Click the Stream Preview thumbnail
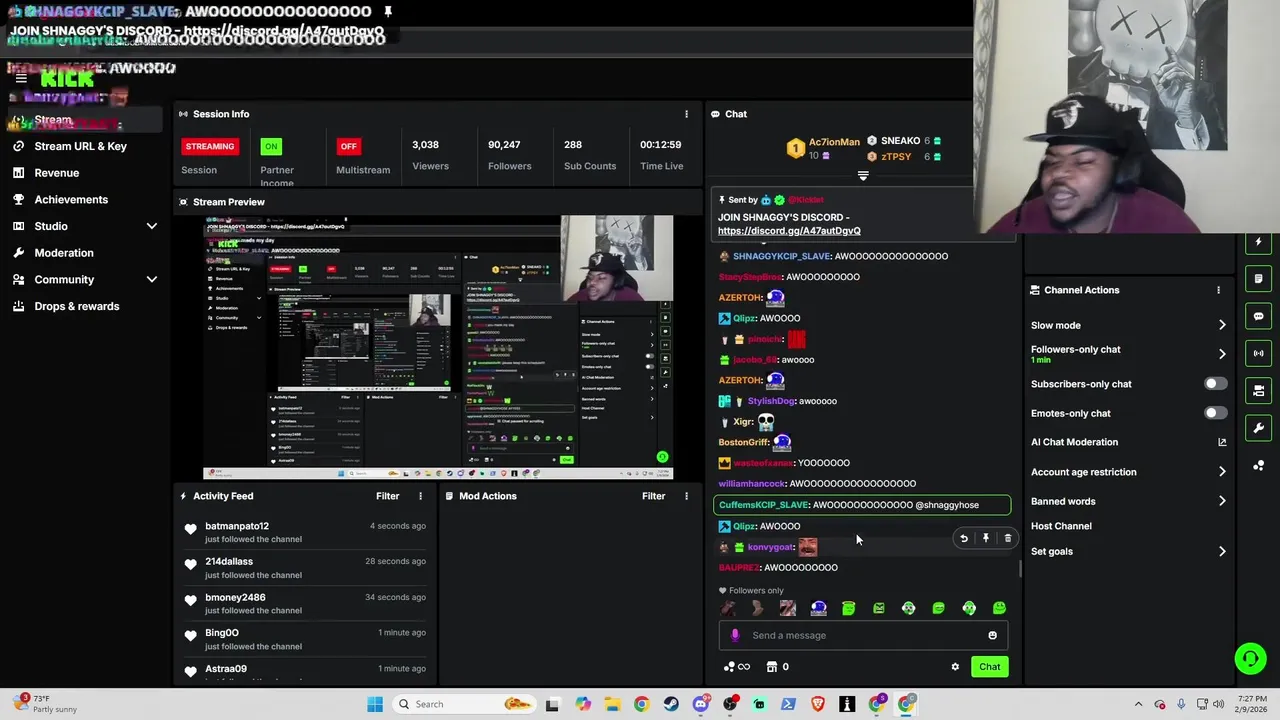1280x720 pixels. (438, 347)
